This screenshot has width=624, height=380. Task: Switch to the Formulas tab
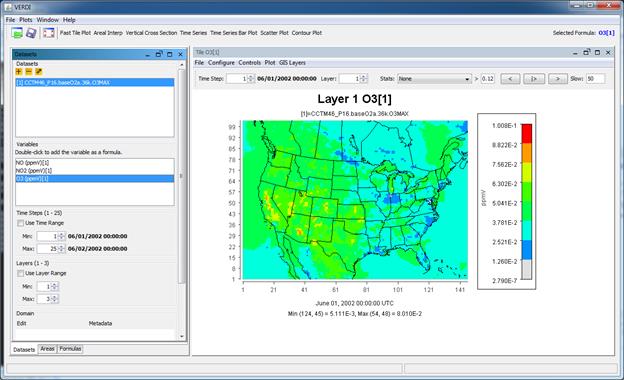point(70,349)
